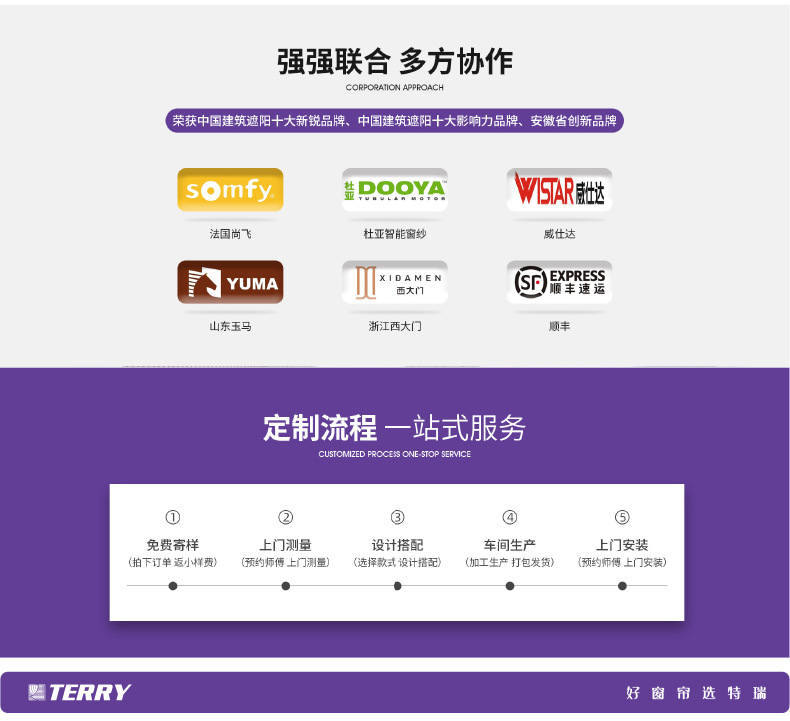This screenshot has width=790, height=721.
Task: Click the 顺丰 caption text
Action: point(559,326)
